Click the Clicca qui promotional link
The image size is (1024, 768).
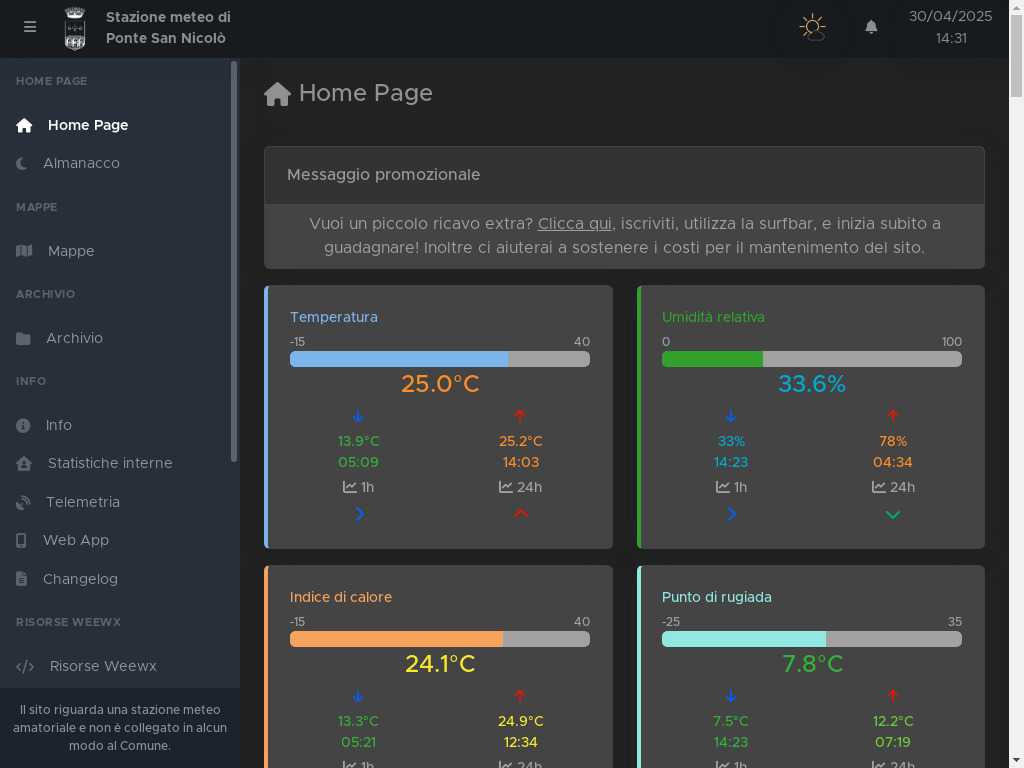(575, 224)
